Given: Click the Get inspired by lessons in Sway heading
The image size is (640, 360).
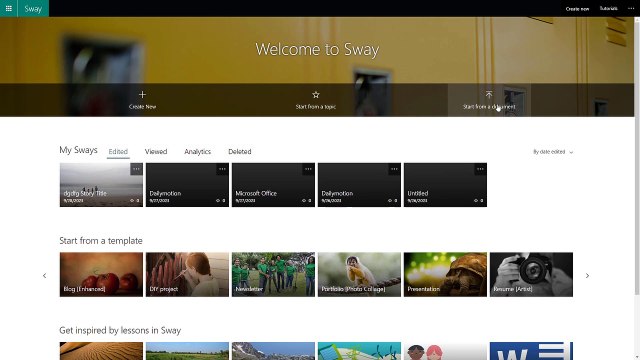Looking at the screenshot, I should (x=120, y=330).
